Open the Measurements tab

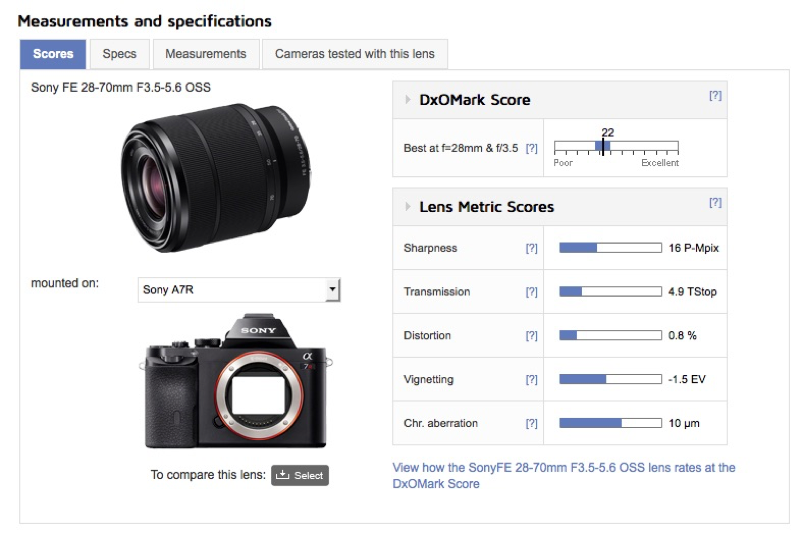pyautogui.click(x=205, y=54)
